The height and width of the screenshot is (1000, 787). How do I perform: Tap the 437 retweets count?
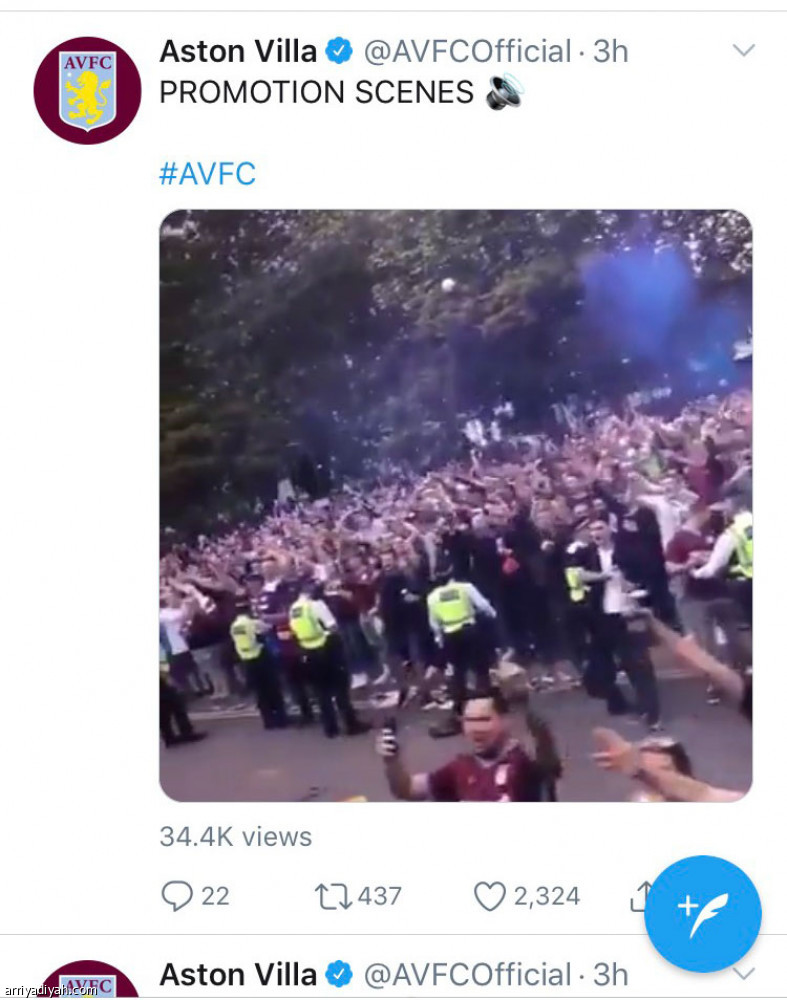[x=380, y=896]
